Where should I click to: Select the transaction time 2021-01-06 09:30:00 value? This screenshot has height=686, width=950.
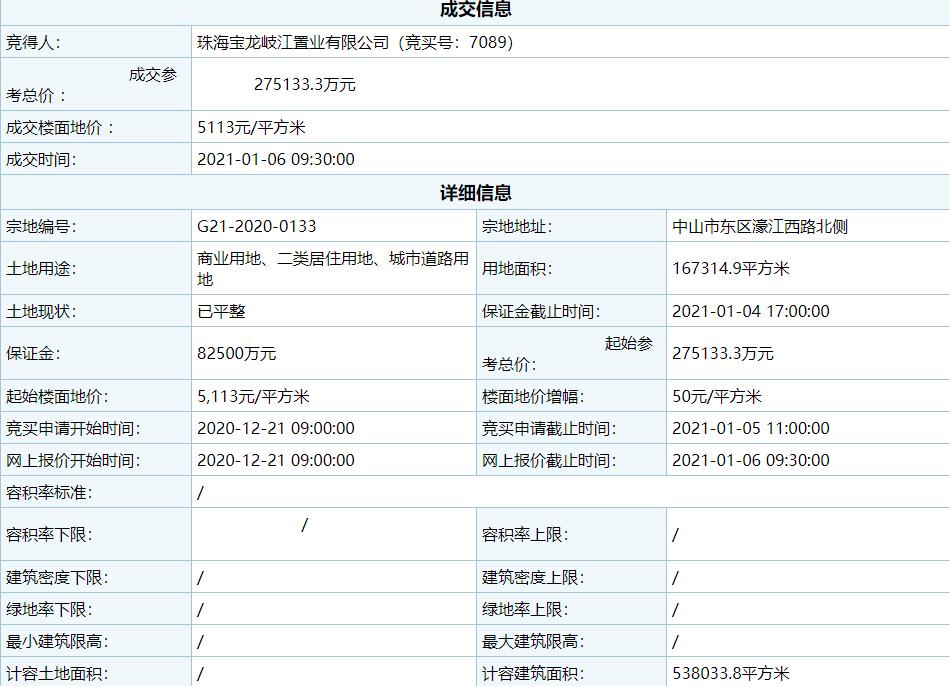[276, 159]
